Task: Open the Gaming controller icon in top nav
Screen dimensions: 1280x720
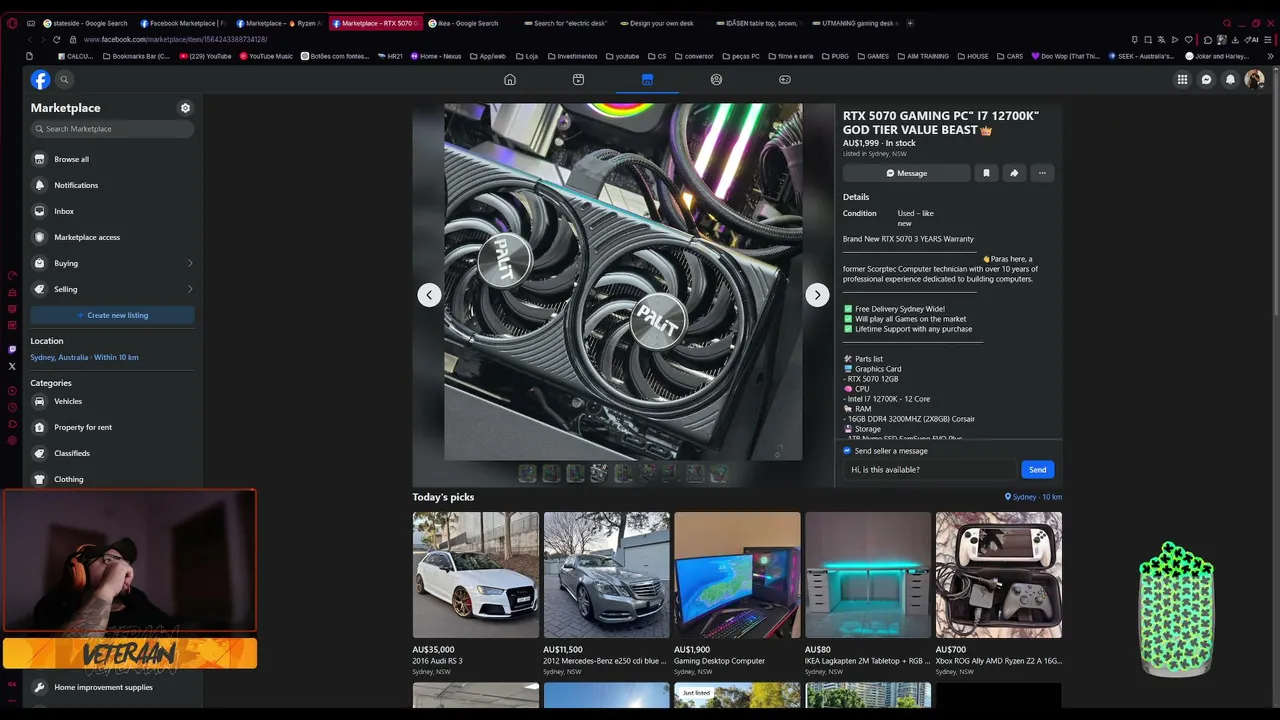Action: (x=785, y=80)
